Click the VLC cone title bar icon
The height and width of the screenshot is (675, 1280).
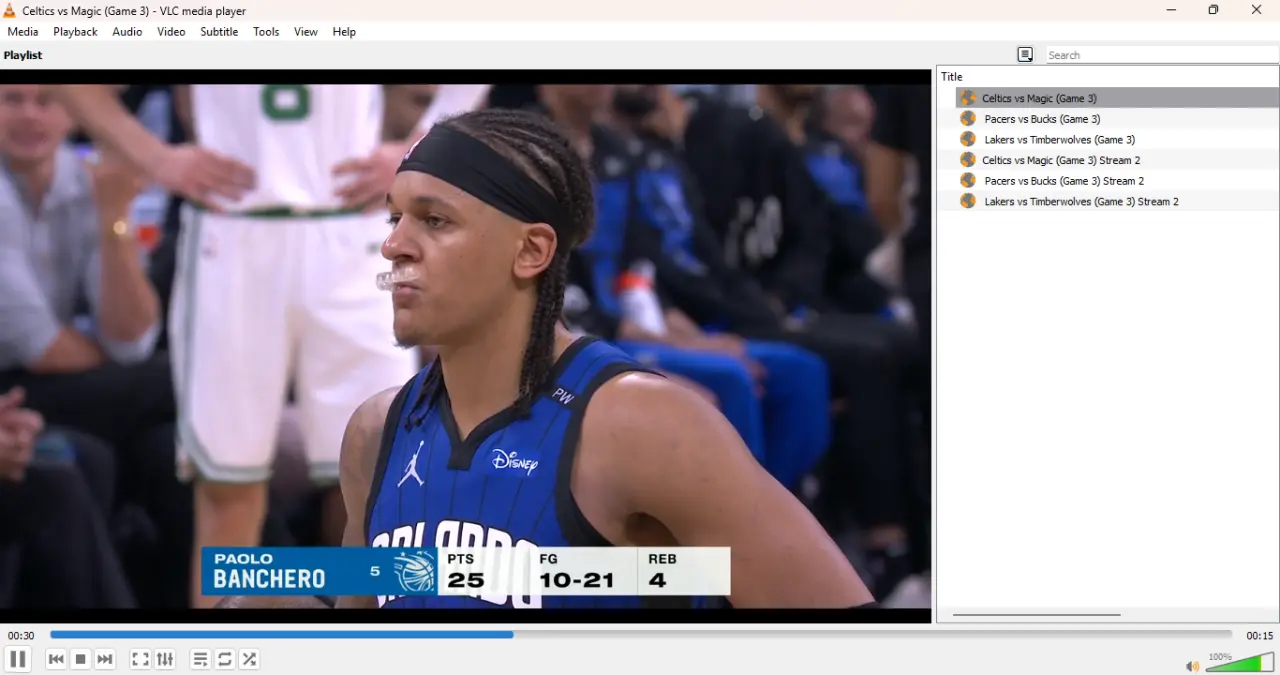(x=10, y=10)
